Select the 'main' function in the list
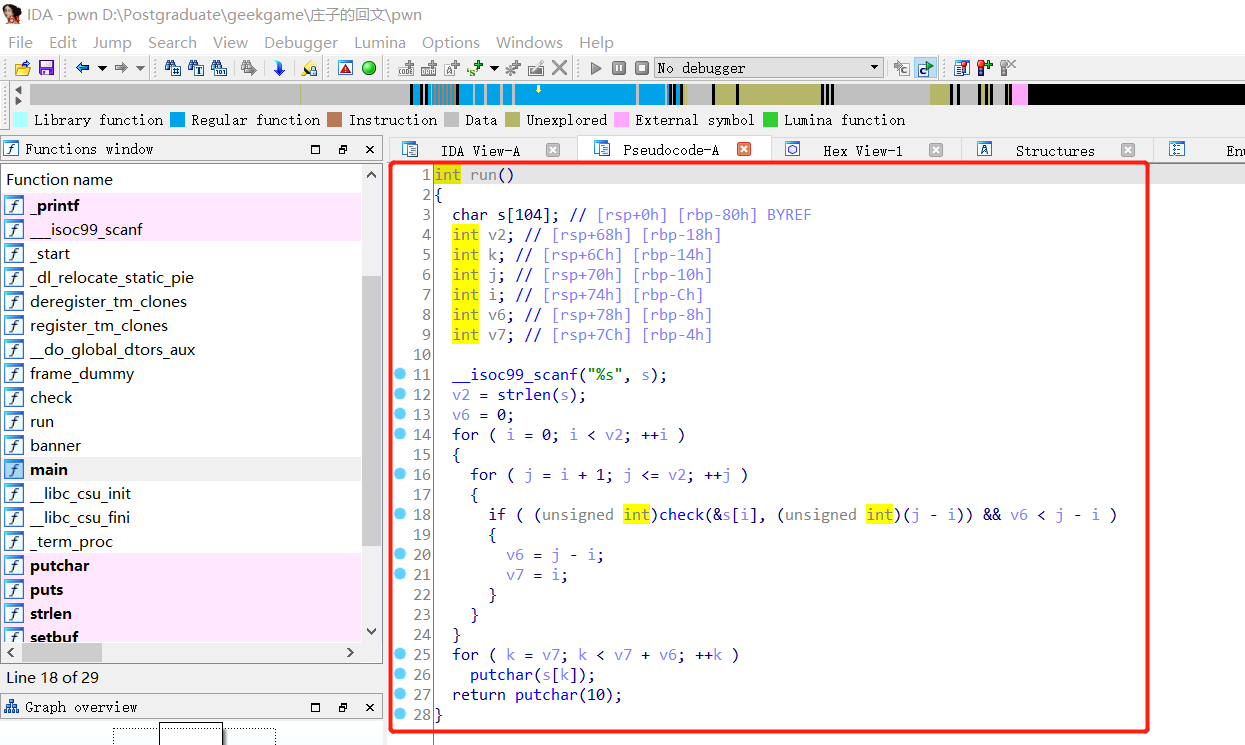The width and height of the screenshot is (1245, 745). pos(181,469)
